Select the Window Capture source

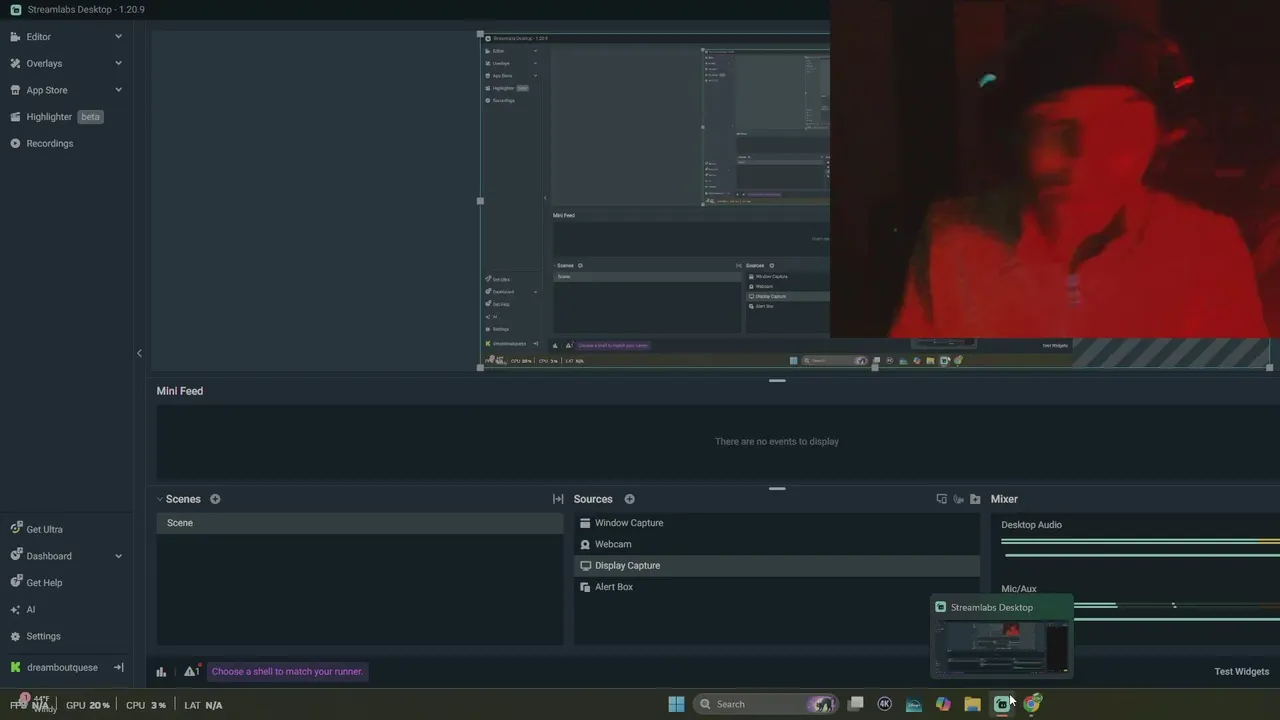pyautogui.click(x=777, y=523)
